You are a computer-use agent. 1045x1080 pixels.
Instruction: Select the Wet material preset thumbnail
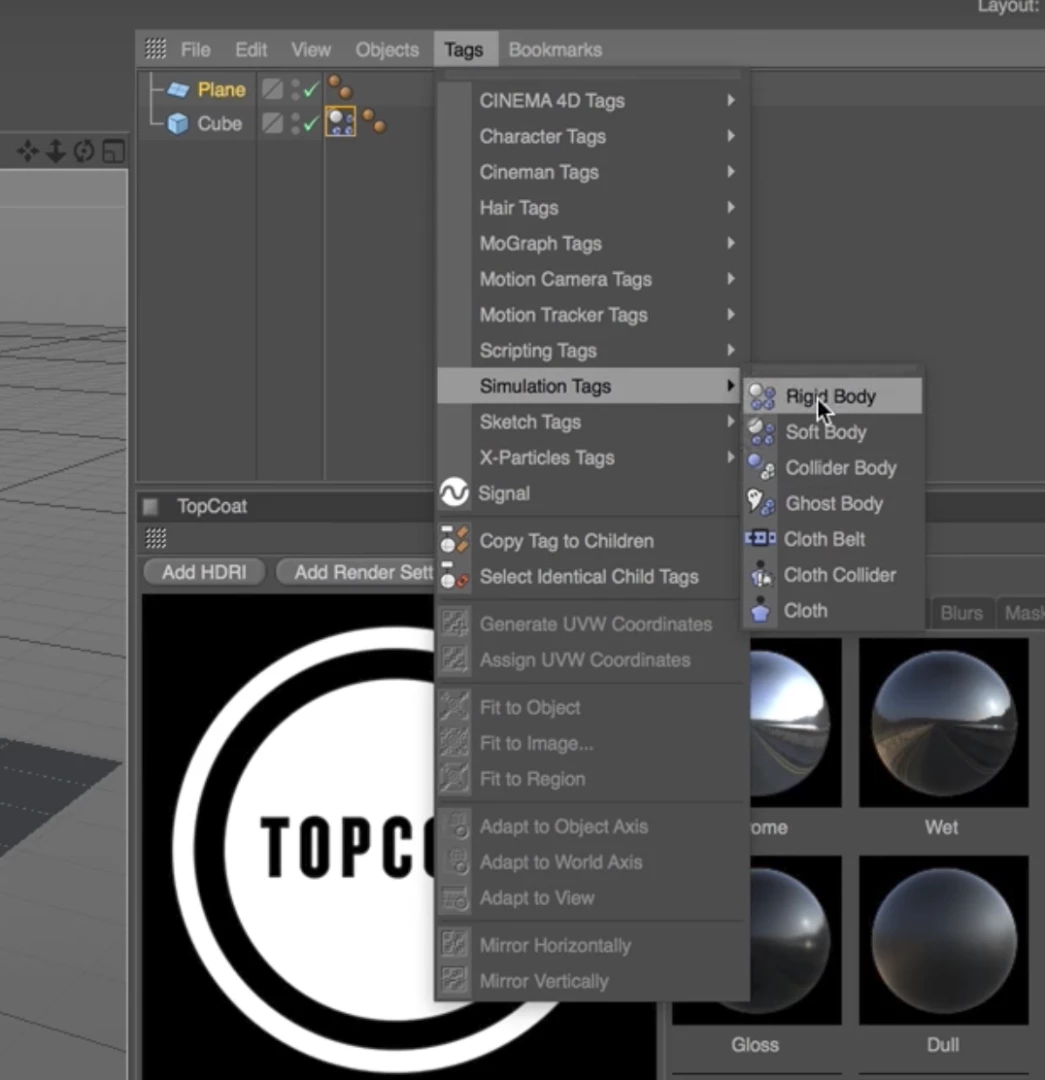[x=944, y=723]
